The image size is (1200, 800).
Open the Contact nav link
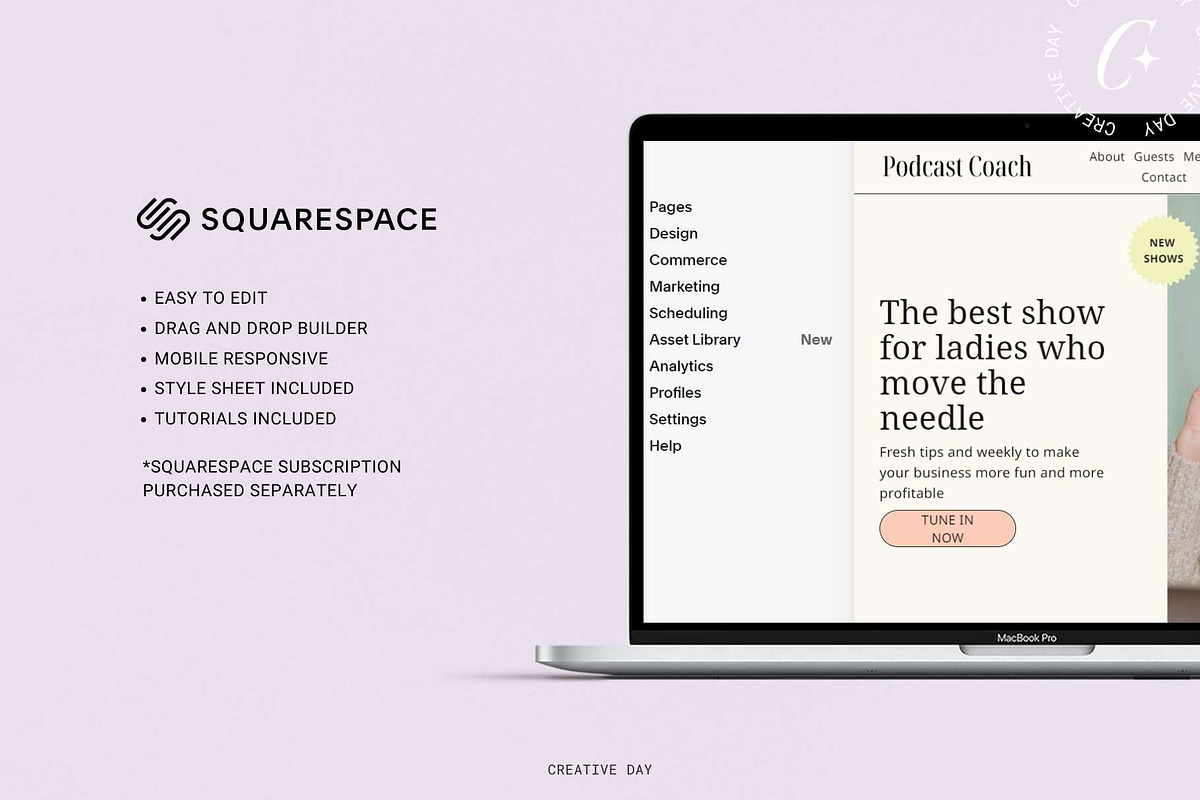pyautogui.click(x=1164, y=178)
